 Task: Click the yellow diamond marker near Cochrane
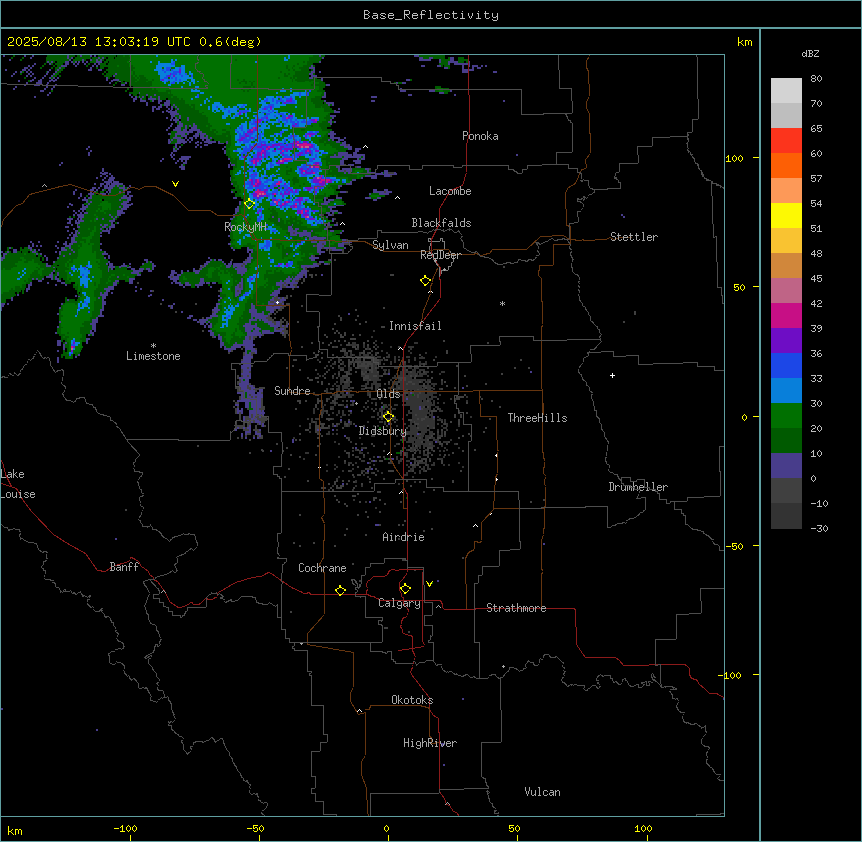coord(341,590)
